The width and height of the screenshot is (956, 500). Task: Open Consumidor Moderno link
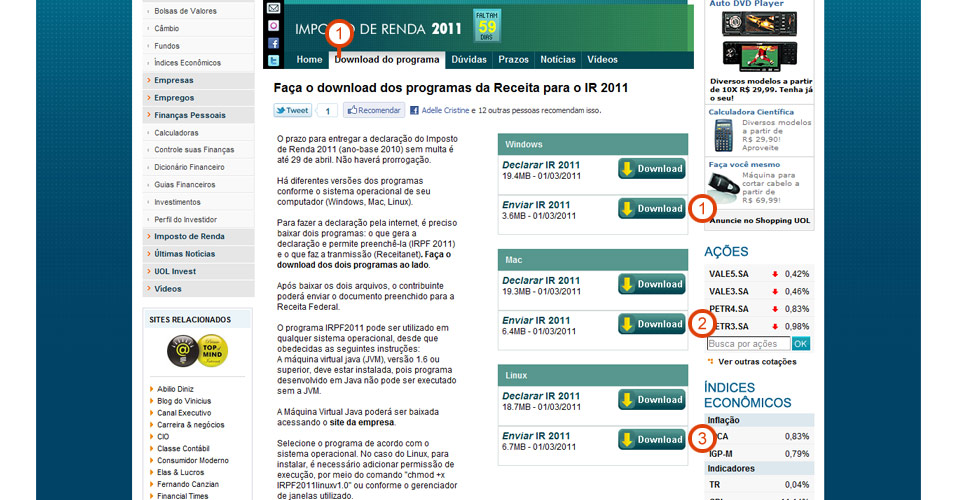193,460
